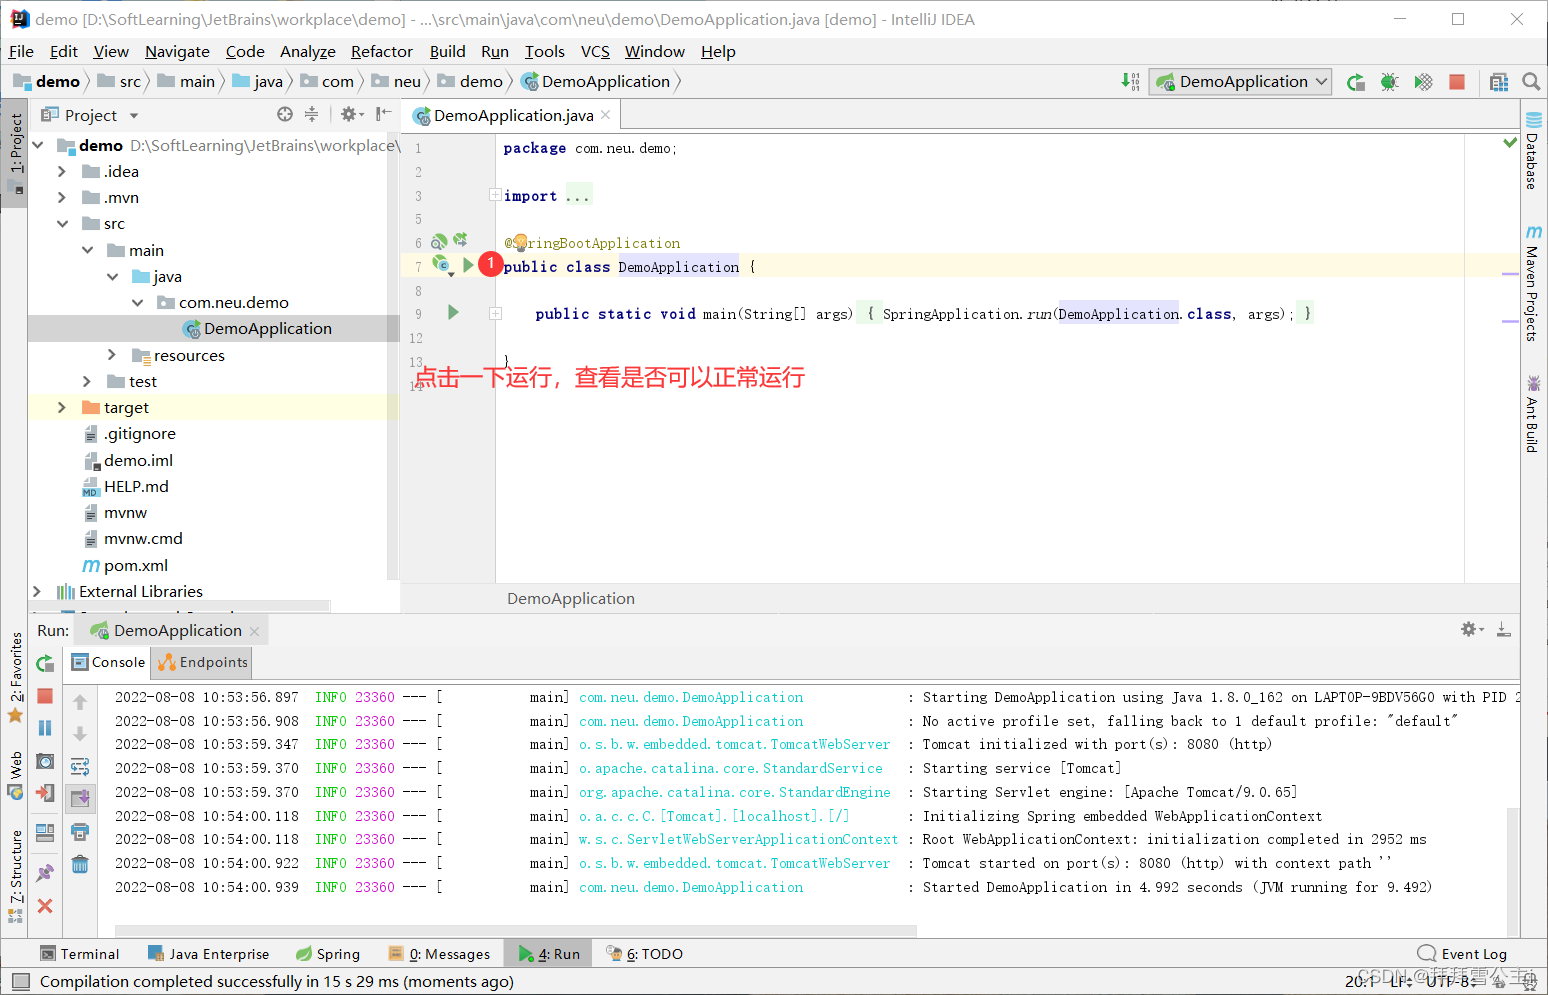Image resolution: width=1548 pixels, height=995 pixels.
Task: Click the green run gutter arrow on main method
Action: point(453,313)
